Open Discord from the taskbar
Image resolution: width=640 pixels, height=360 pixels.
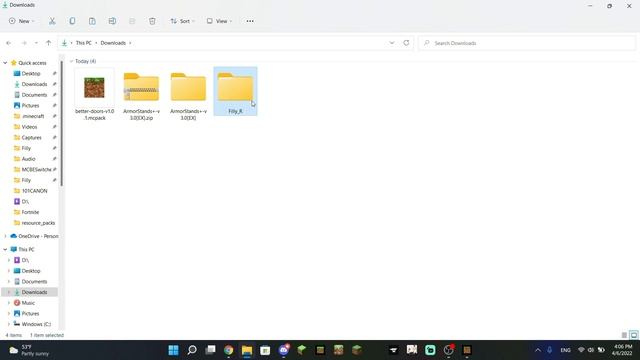(284, 350)
